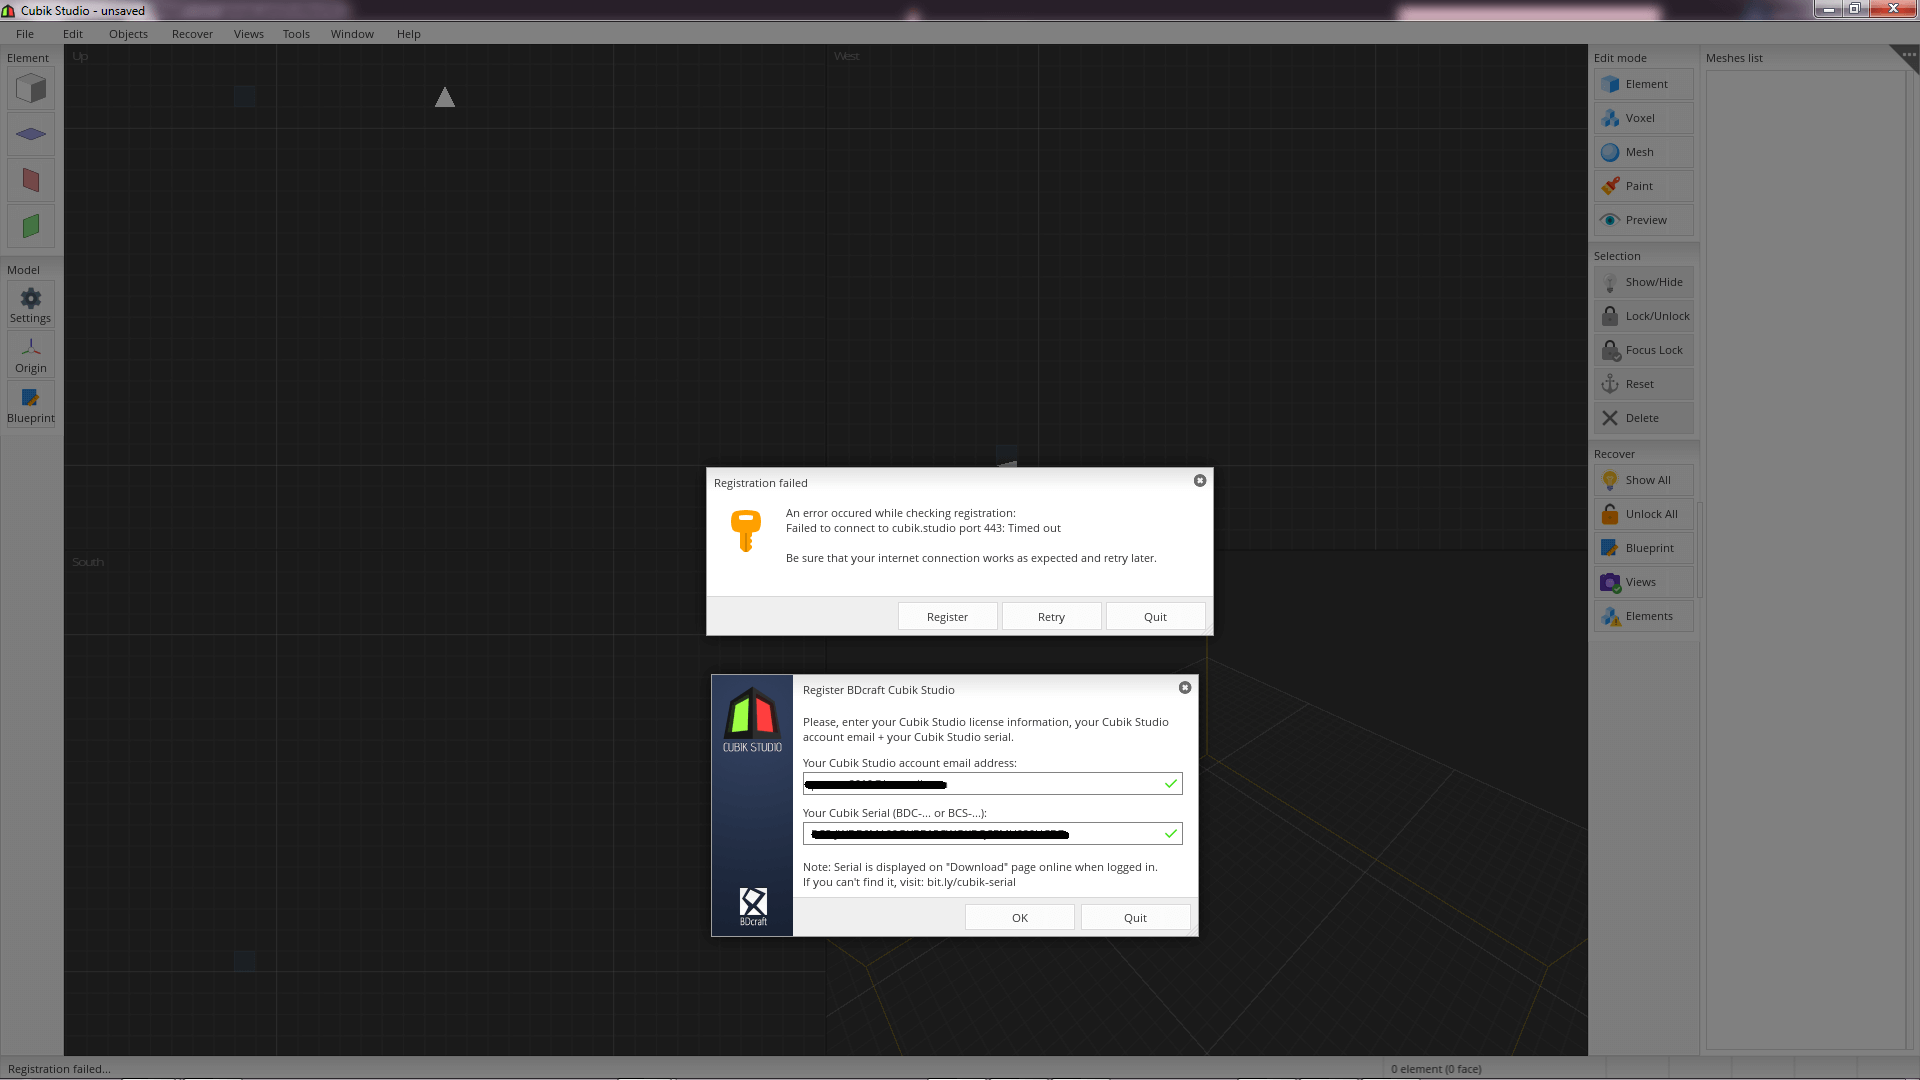Click Quit in Register Cubik Studio dialog
The height and width of the screenshot is (1080, 1920).
1135,918
